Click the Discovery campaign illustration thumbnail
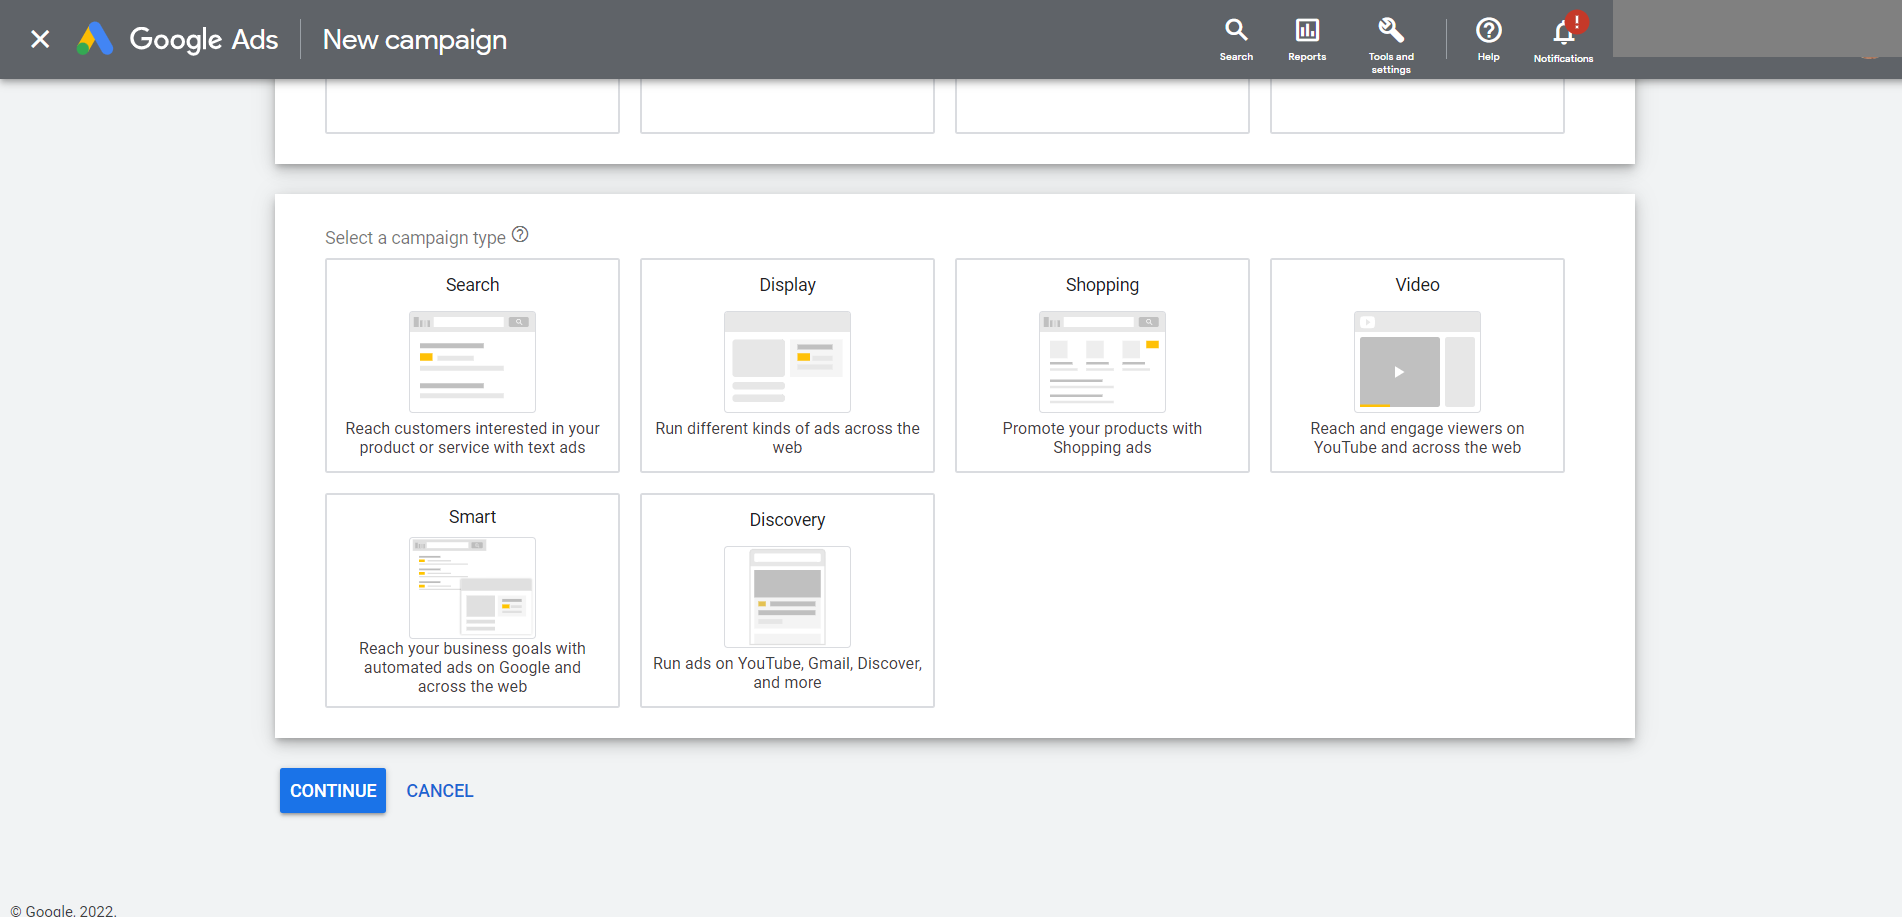Screen dimensions: 1902x917 [787, 596]
